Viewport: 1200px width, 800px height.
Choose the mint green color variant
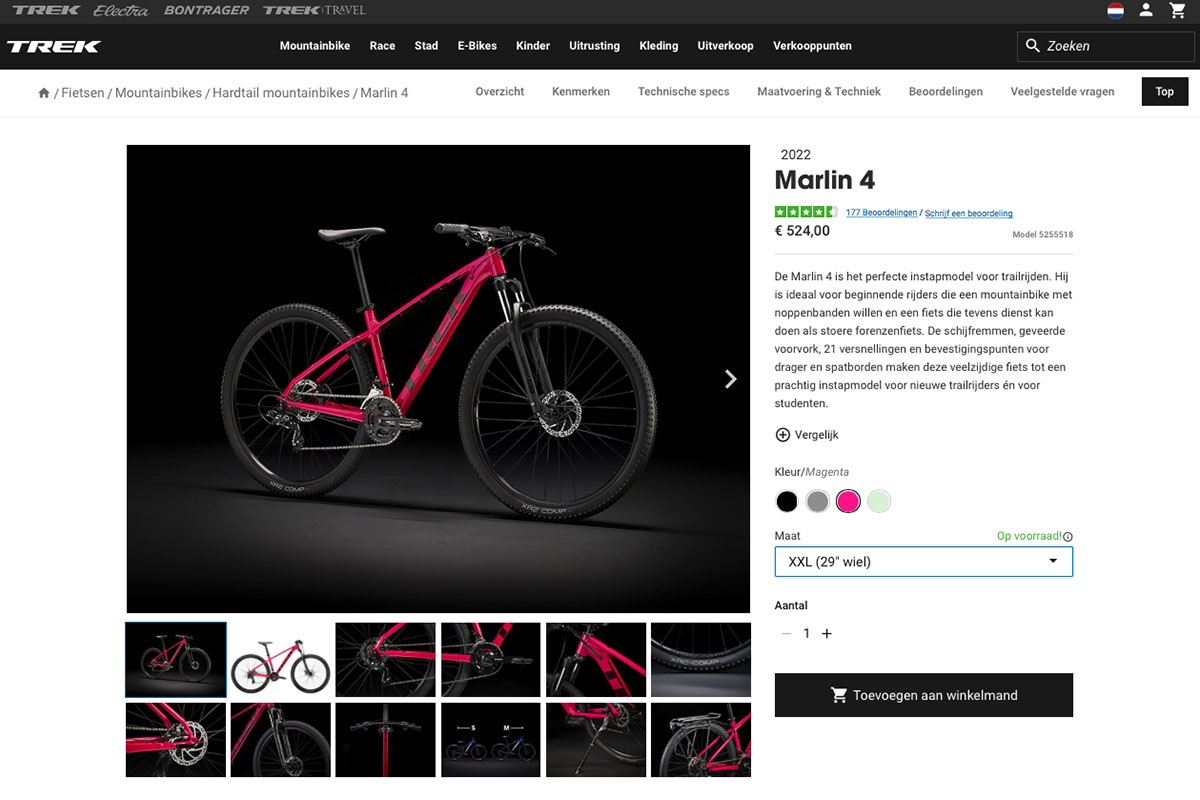(878, 501)
